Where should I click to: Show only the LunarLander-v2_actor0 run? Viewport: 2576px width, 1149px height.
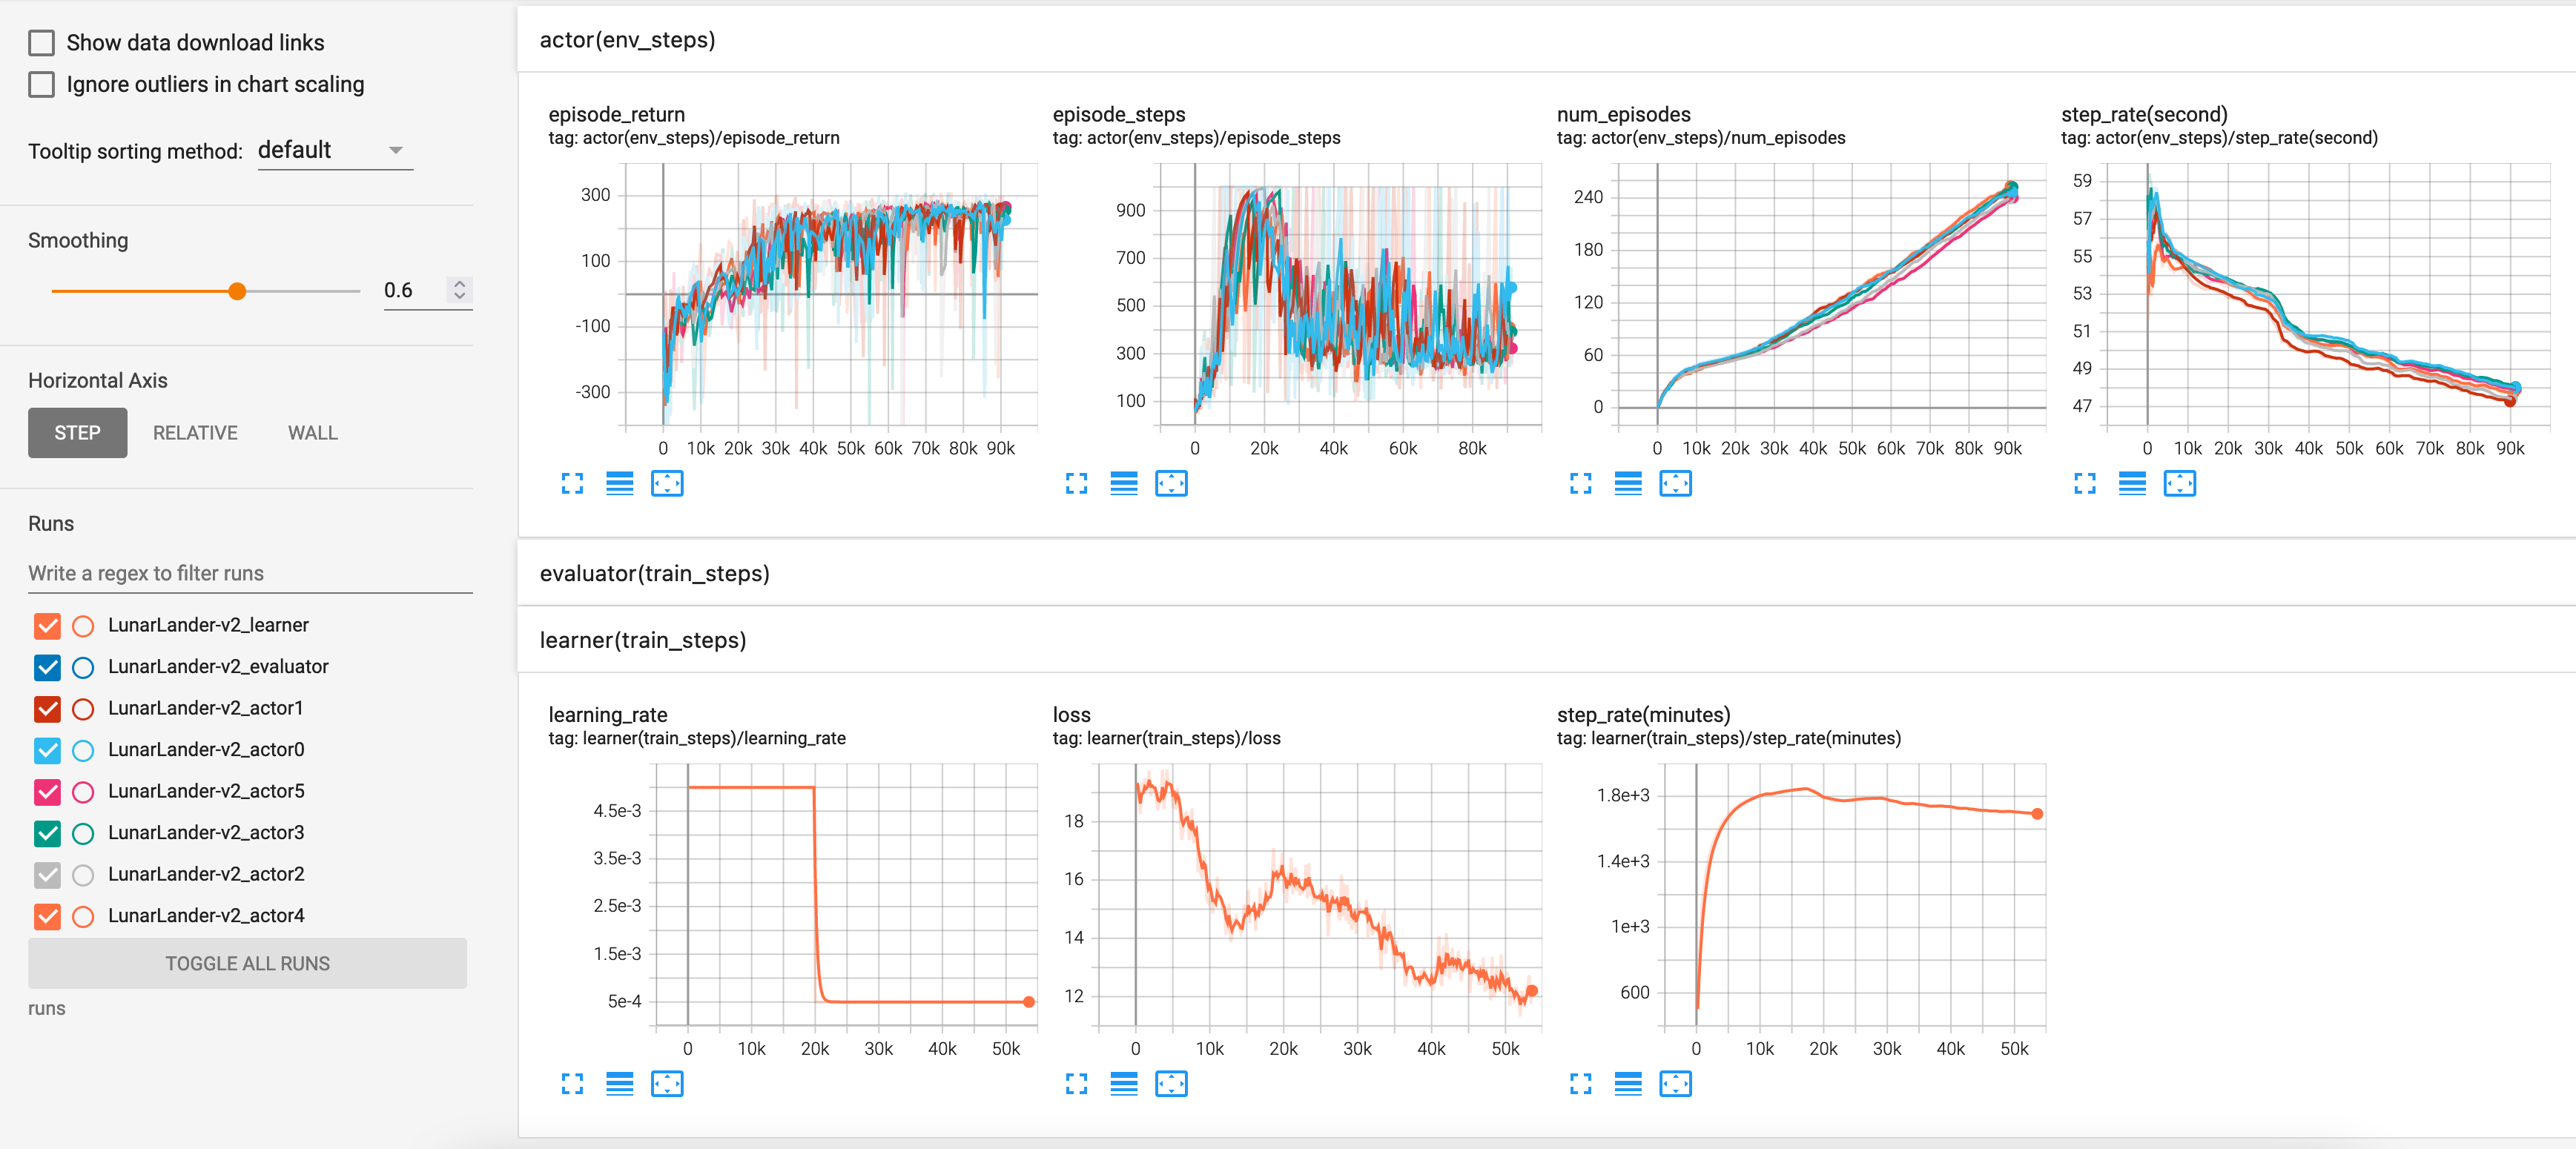click(x=84, y=750)
